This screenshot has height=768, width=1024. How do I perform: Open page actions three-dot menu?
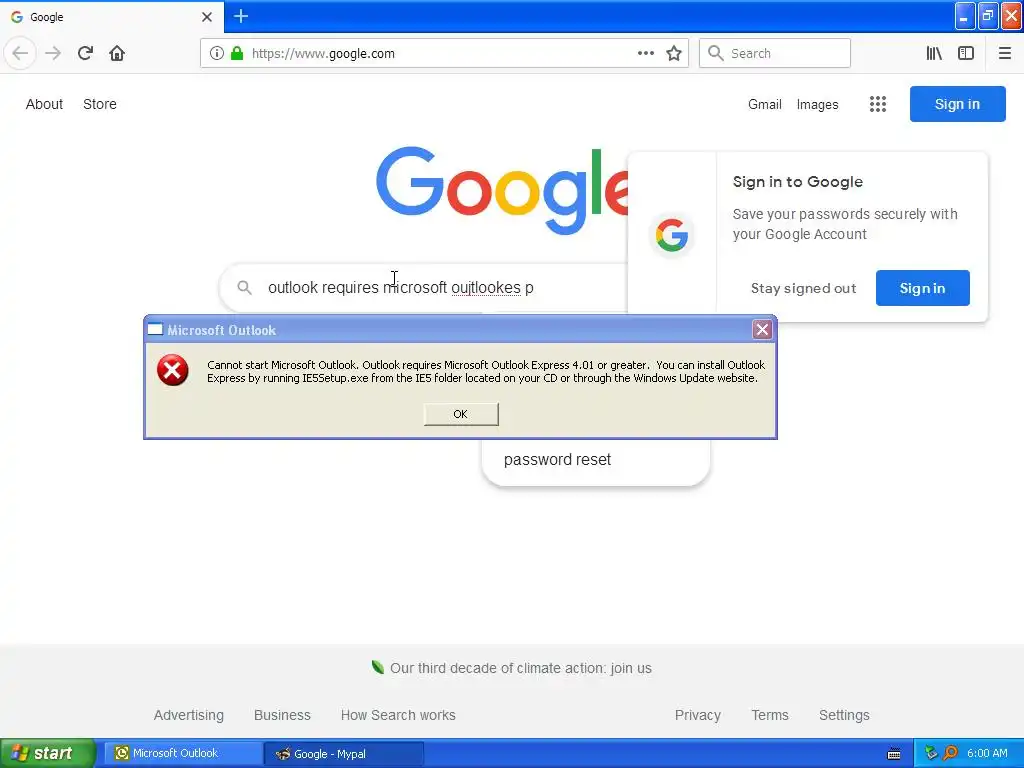[x=645, y=53]
